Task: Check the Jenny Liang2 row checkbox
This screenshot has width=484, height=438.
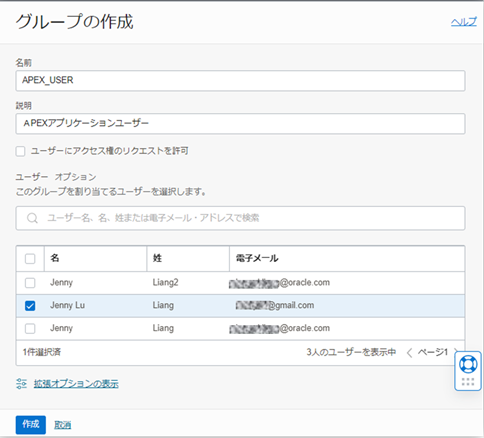Action: 30,283
